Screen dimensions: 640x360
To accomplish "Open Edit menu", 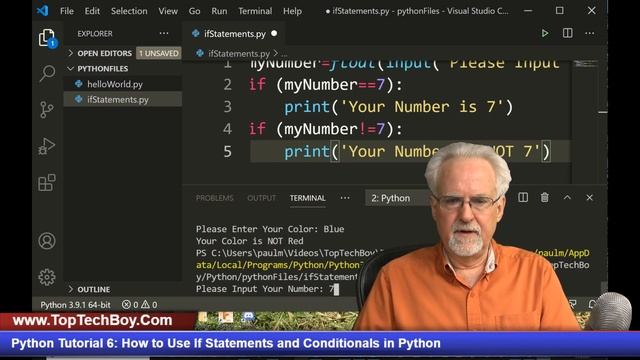I will tap(92, 11).
